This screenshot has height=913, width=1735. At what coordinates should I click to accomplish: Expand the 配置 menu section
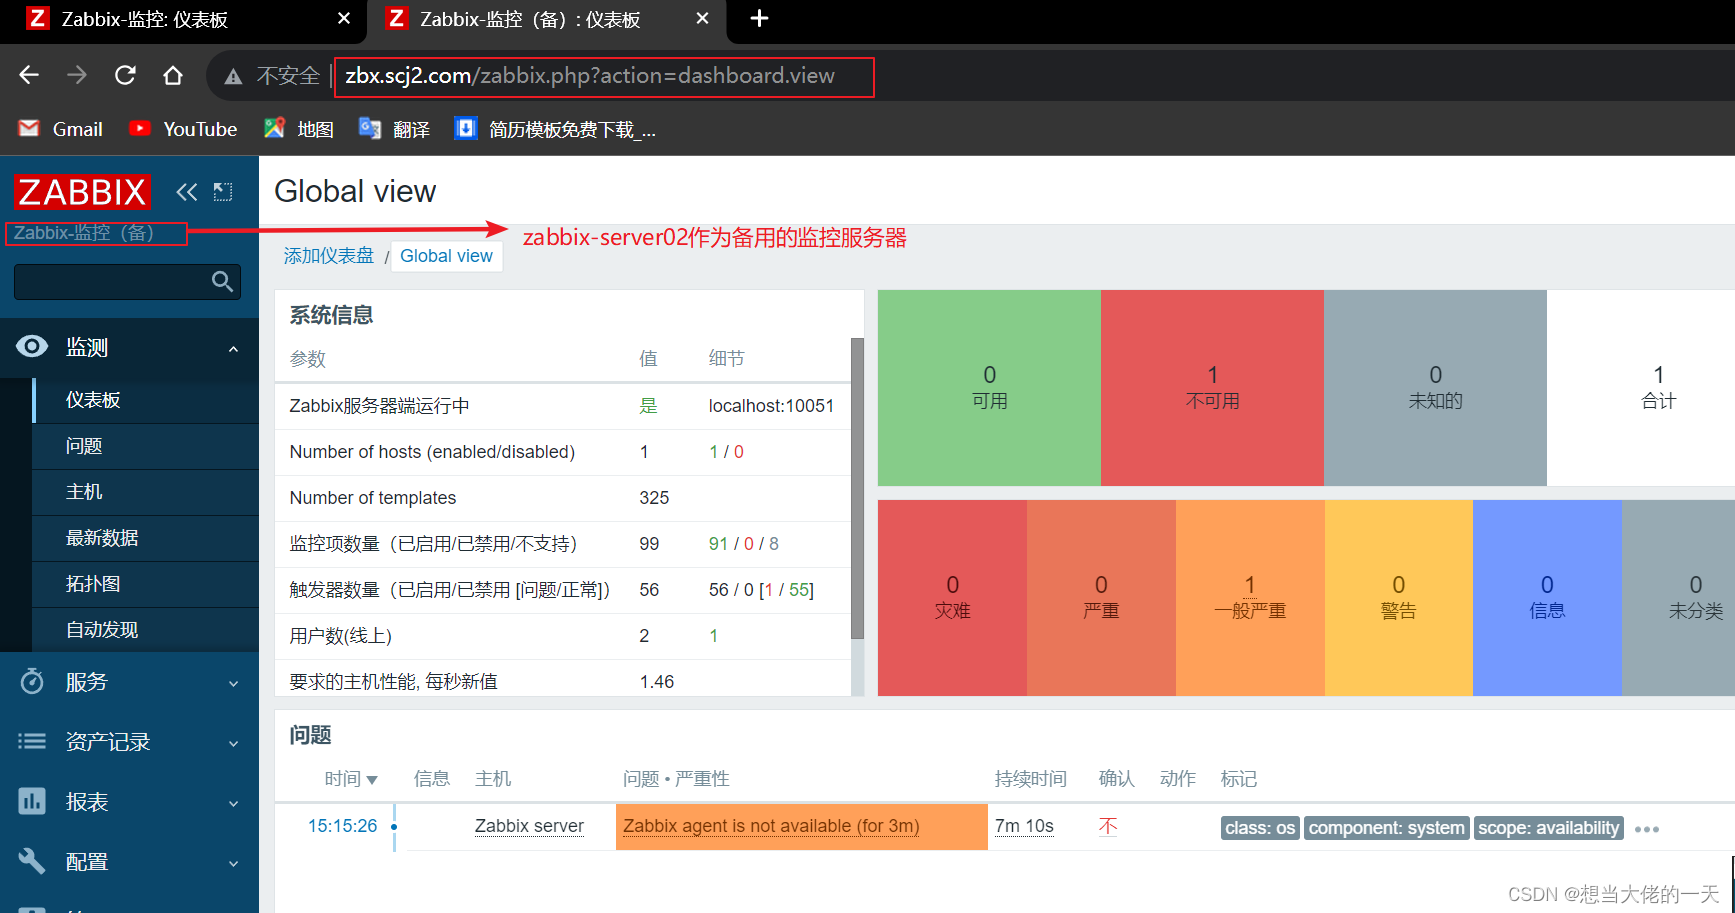tap(130, 862)
